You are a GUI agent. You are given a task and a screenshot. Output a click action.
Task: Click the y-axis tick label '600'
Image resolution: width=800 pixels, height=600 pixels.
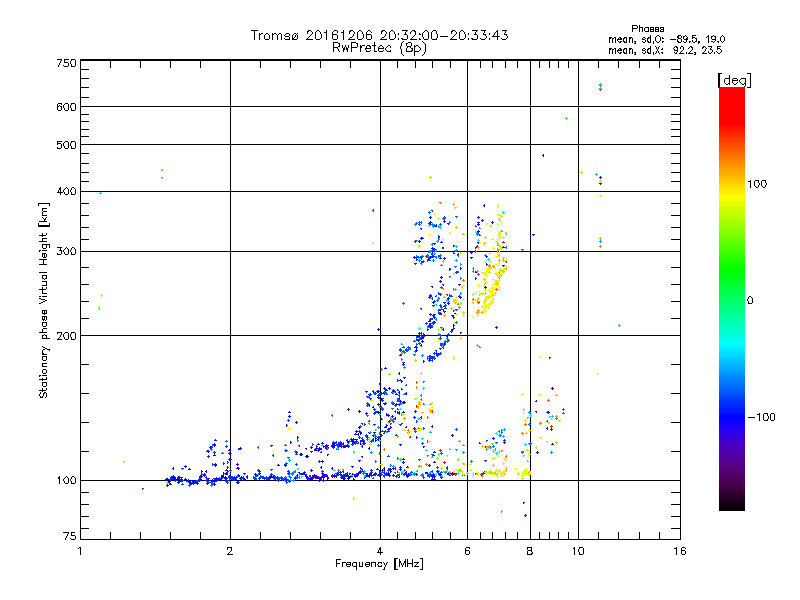point(66,107)
